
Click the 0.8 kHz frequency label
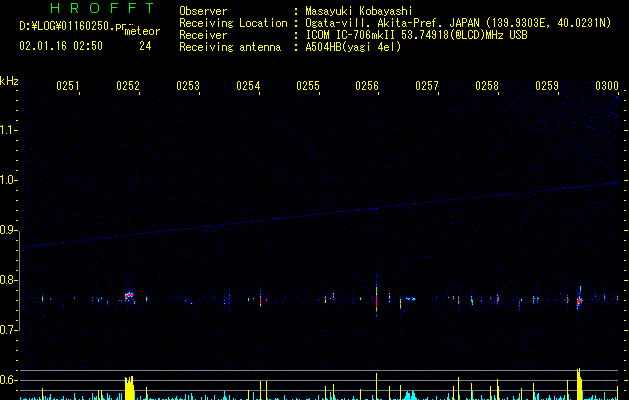pos(8,280)
